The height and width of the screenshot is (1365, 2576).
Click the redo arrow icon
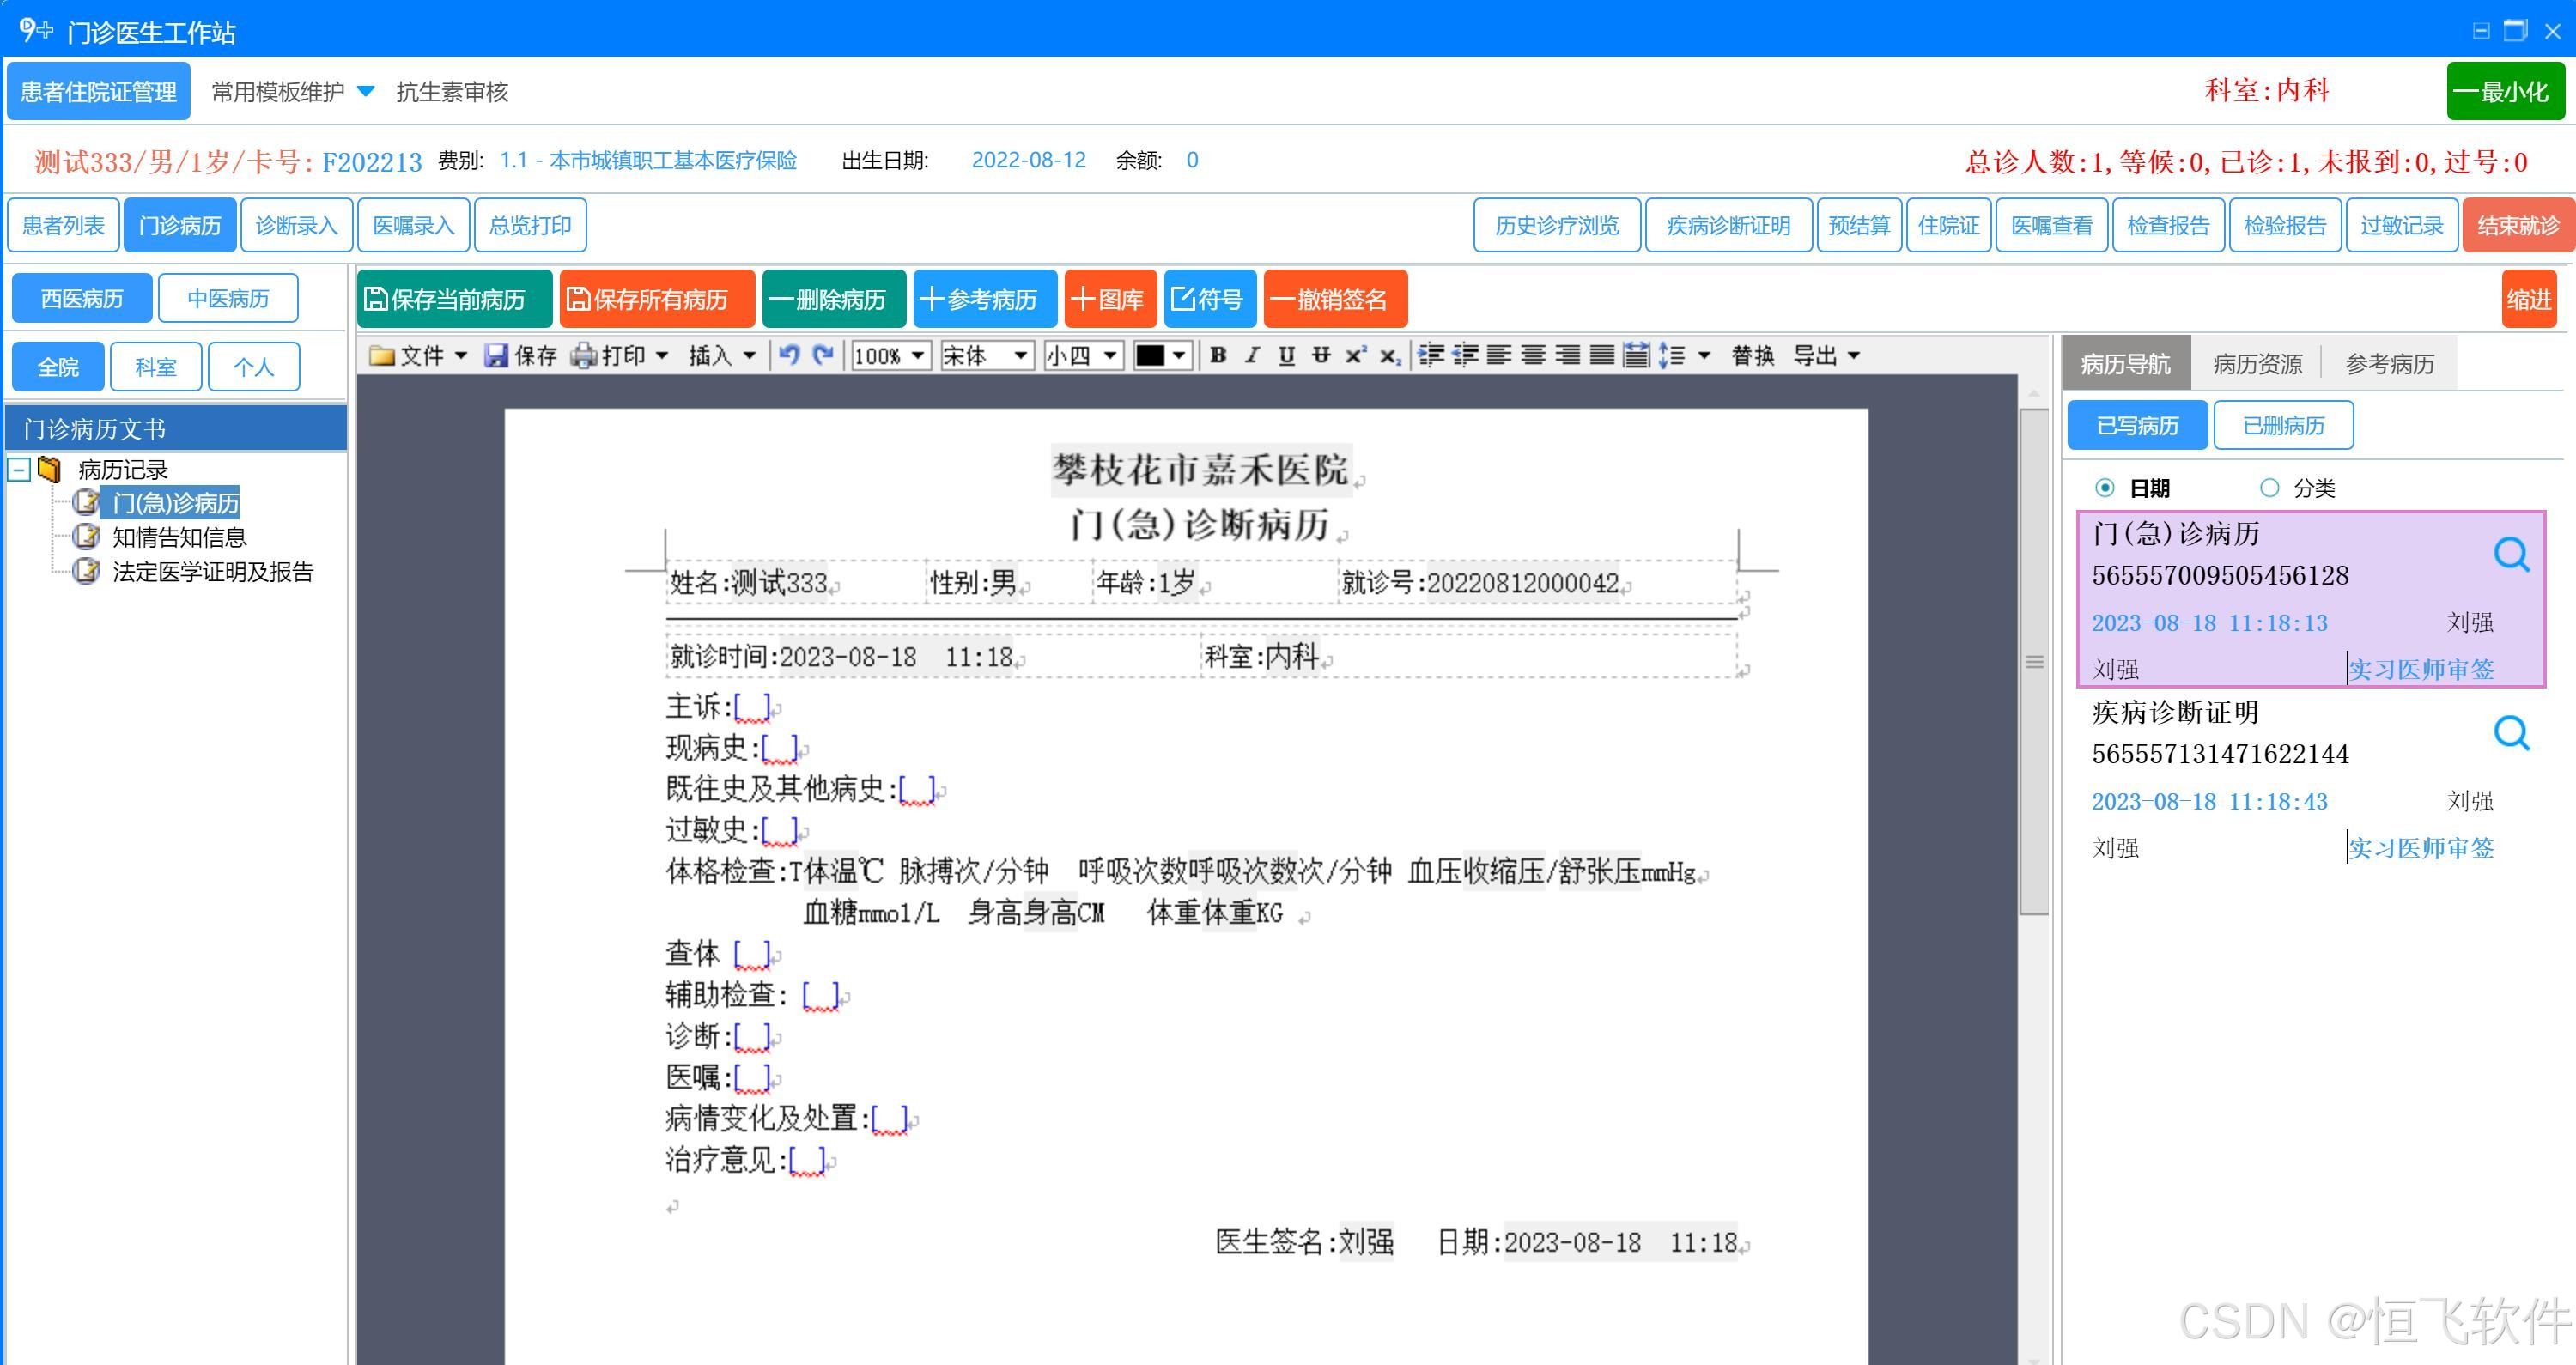pos(823,355)
